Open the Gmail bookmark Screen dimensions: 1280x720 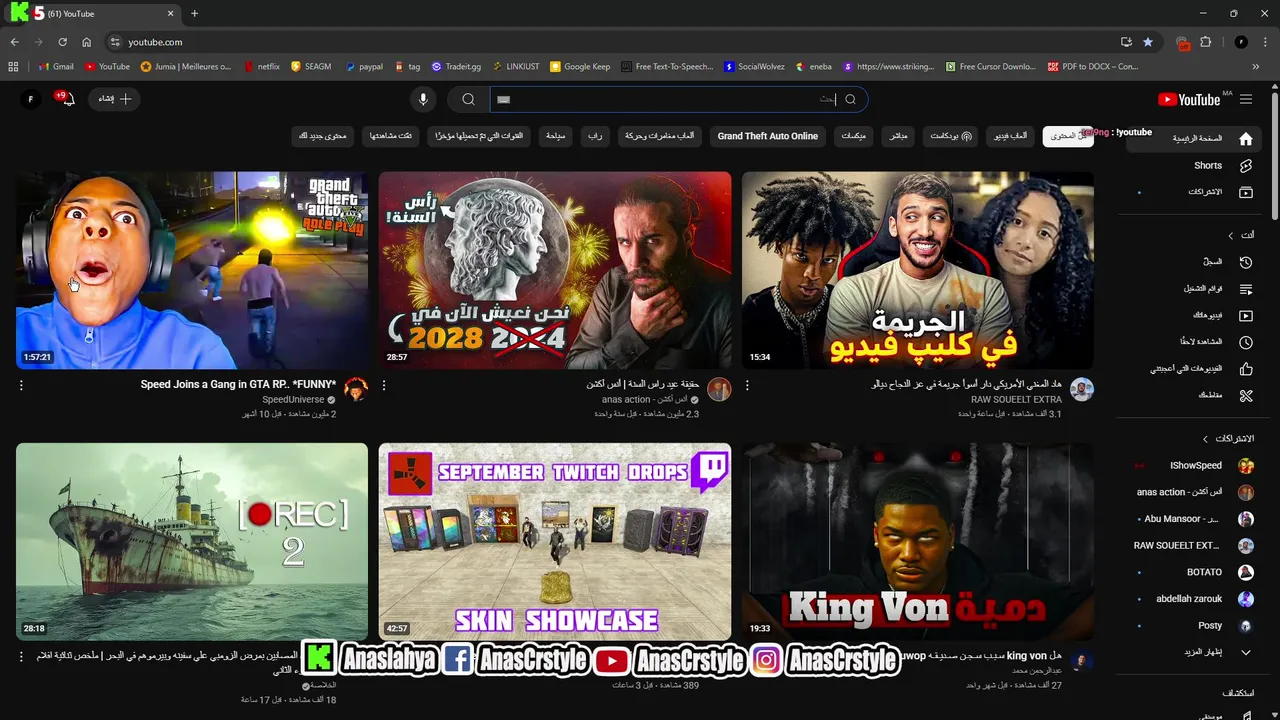[56, 67]
